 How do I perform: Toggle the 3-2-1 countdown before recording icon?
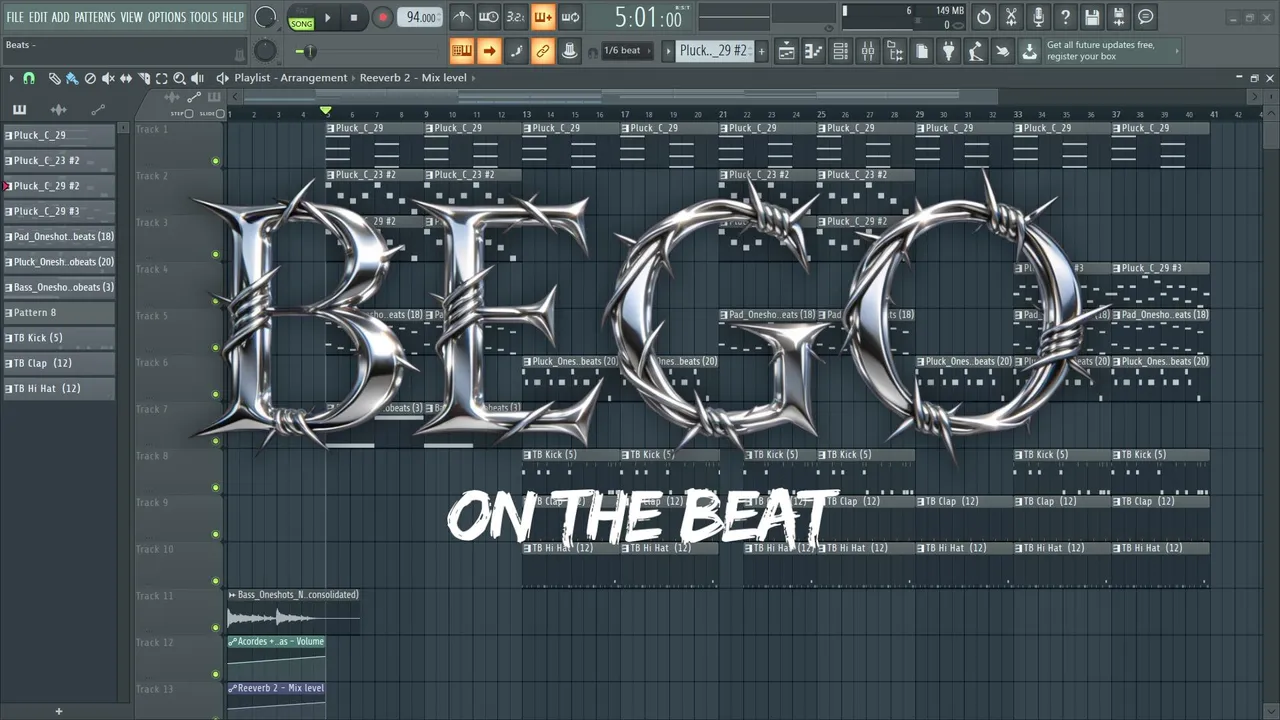tap(515, 17)
